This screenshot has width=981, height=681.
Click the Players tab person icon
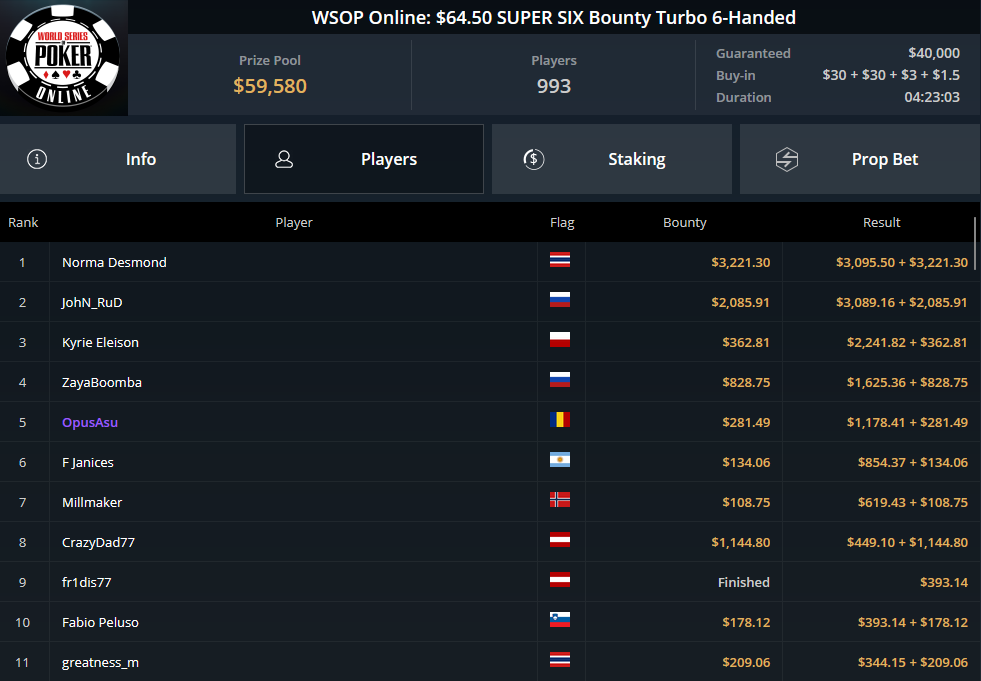pyautogui.click(x=284, y=159)
